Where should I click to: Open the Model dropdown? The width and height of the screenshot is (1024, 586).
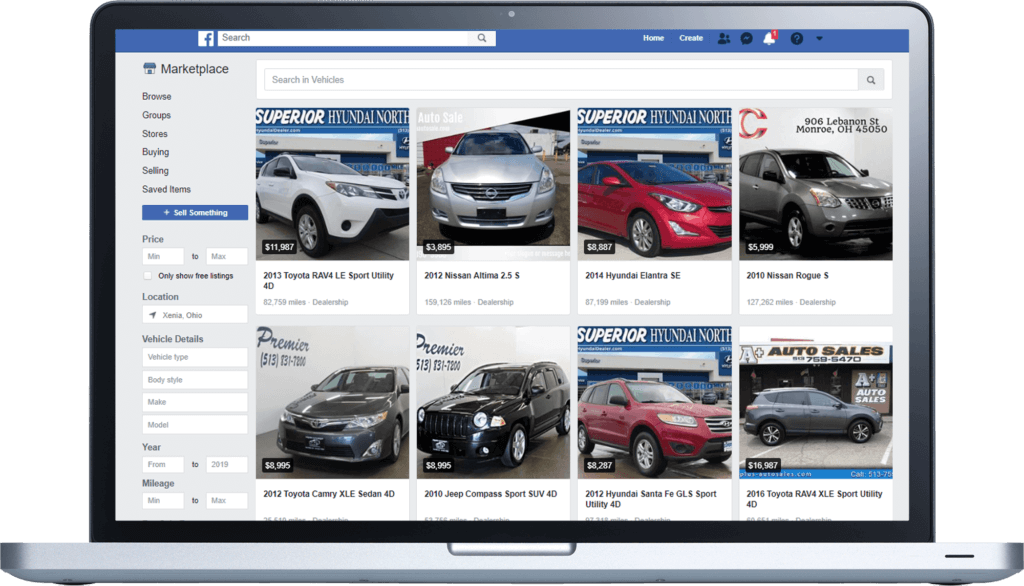(x=195, y=425)
